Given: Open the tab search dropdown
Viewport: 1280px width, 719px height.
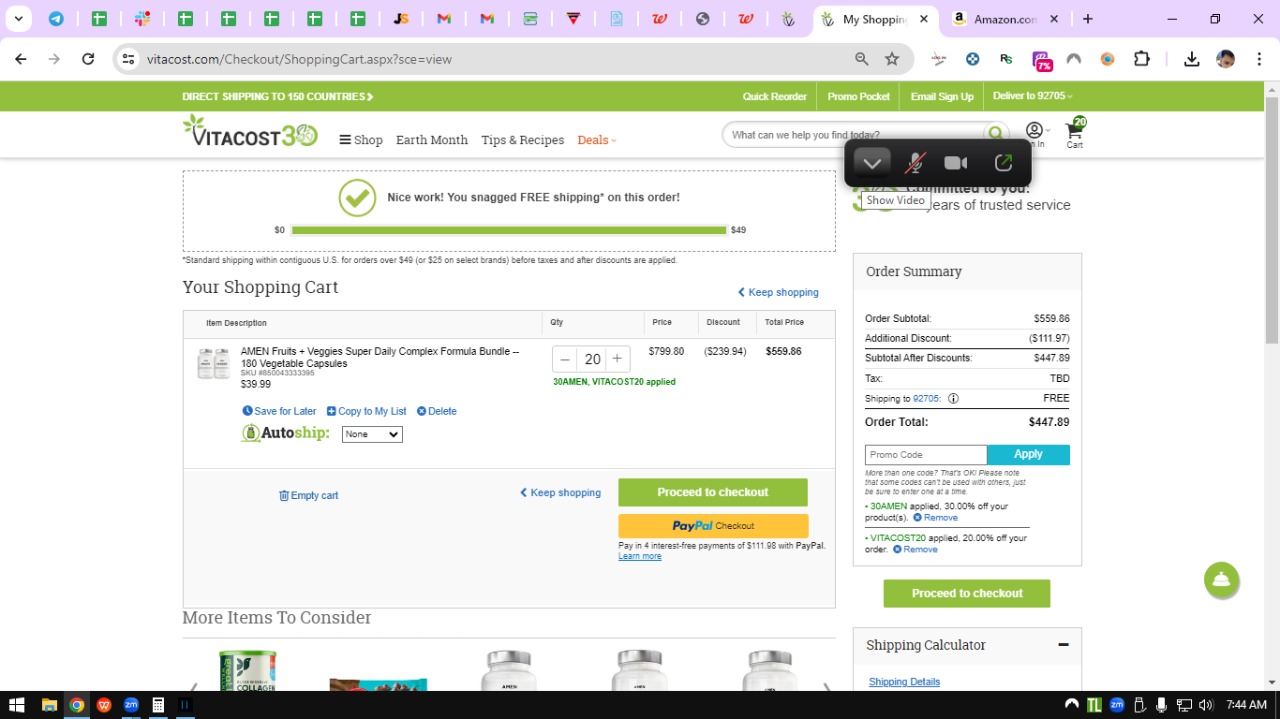Looking at the screenshot, I should [18, 19].
